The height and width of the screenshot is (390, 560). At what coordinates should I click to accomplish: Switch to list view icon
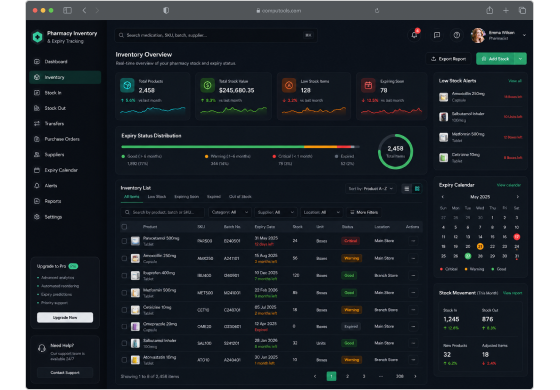click(x=406, y=189)
